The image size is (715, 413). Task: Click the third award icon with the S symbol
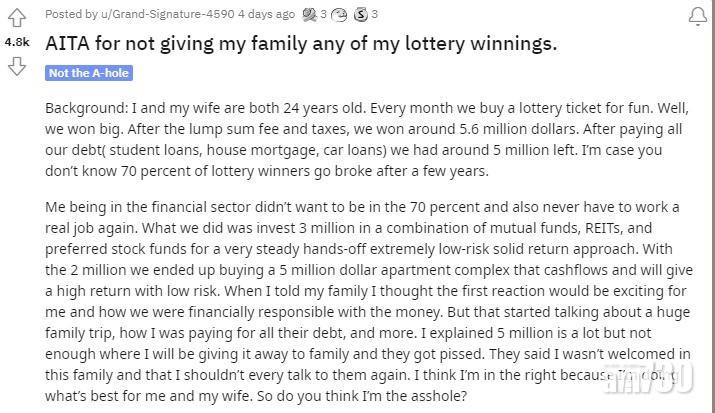click(360, 14)
